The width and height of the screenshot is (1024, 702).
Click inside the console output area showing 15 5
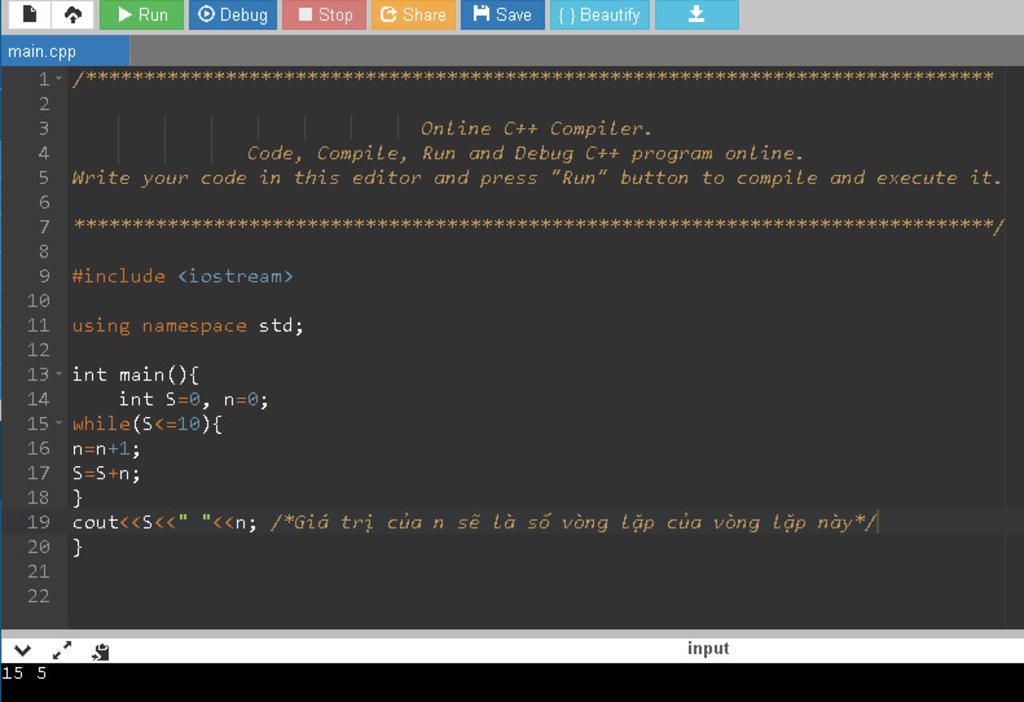pyautogui.click(x=512, y=682)
